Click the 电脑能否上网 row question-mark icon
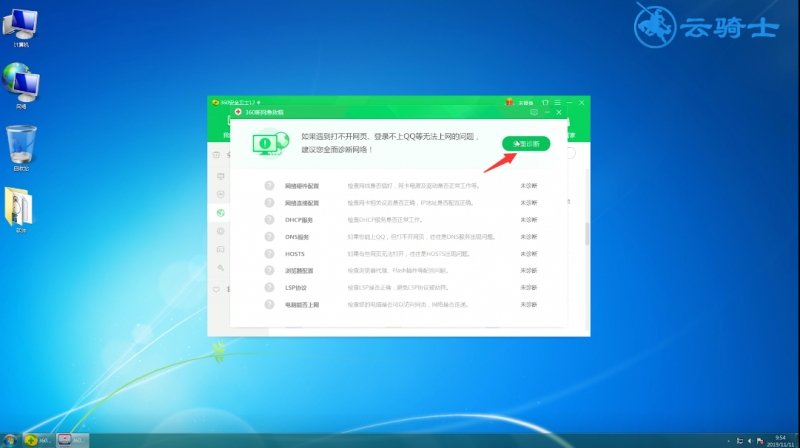The image size is (800, 448). coord(269,305)
